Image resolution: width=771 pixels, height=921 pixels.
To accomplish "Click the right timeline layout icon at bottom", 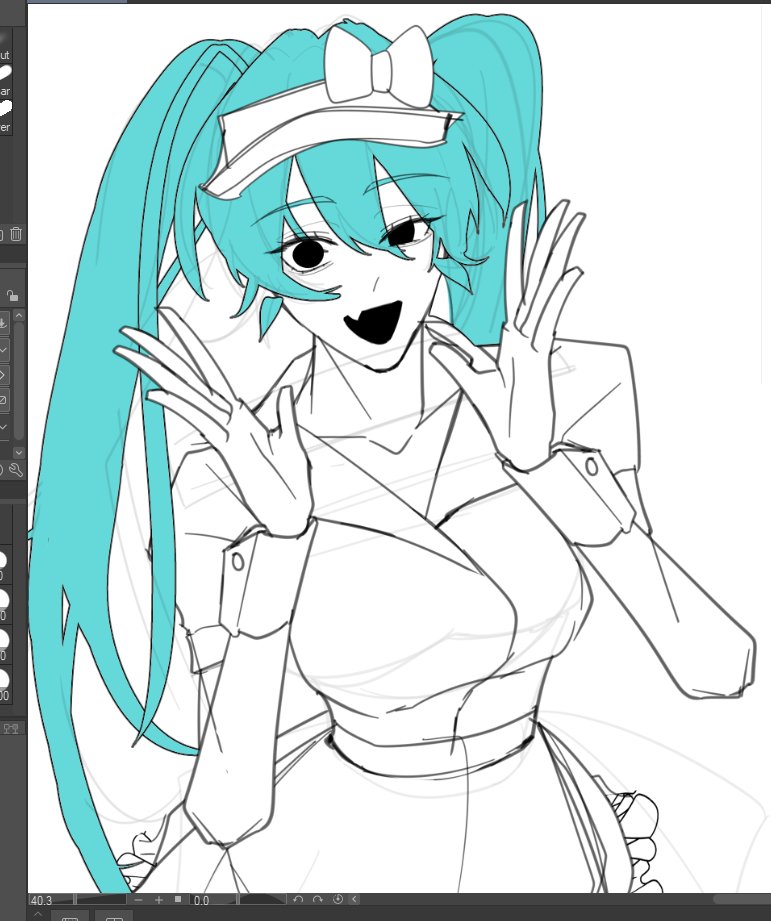I will [114, 917].
